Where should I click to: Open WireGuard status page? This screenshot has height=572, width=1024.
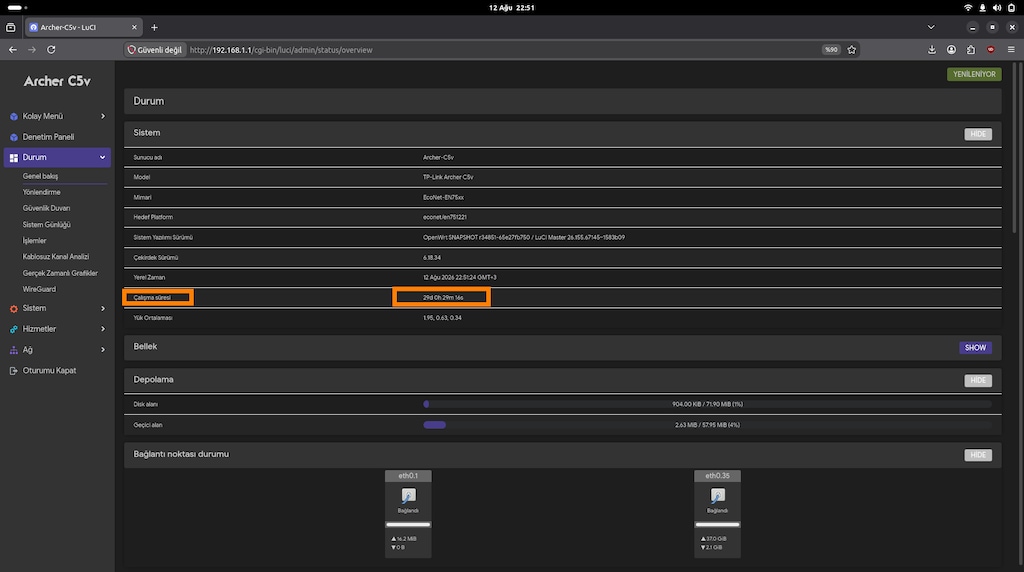tap(39, 289)
